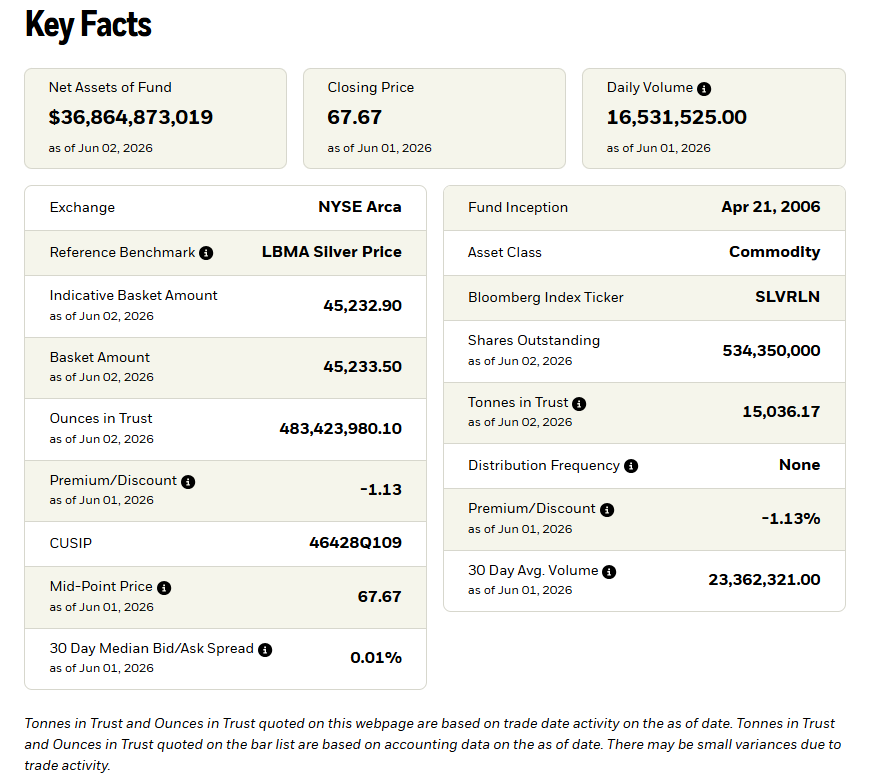Click the Exchange row label

pyautogui.click(x=82, y=208)
